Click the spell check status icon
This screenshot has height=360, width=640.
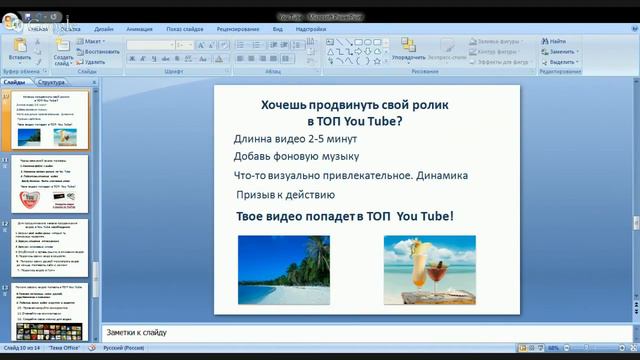pos(92,348)
